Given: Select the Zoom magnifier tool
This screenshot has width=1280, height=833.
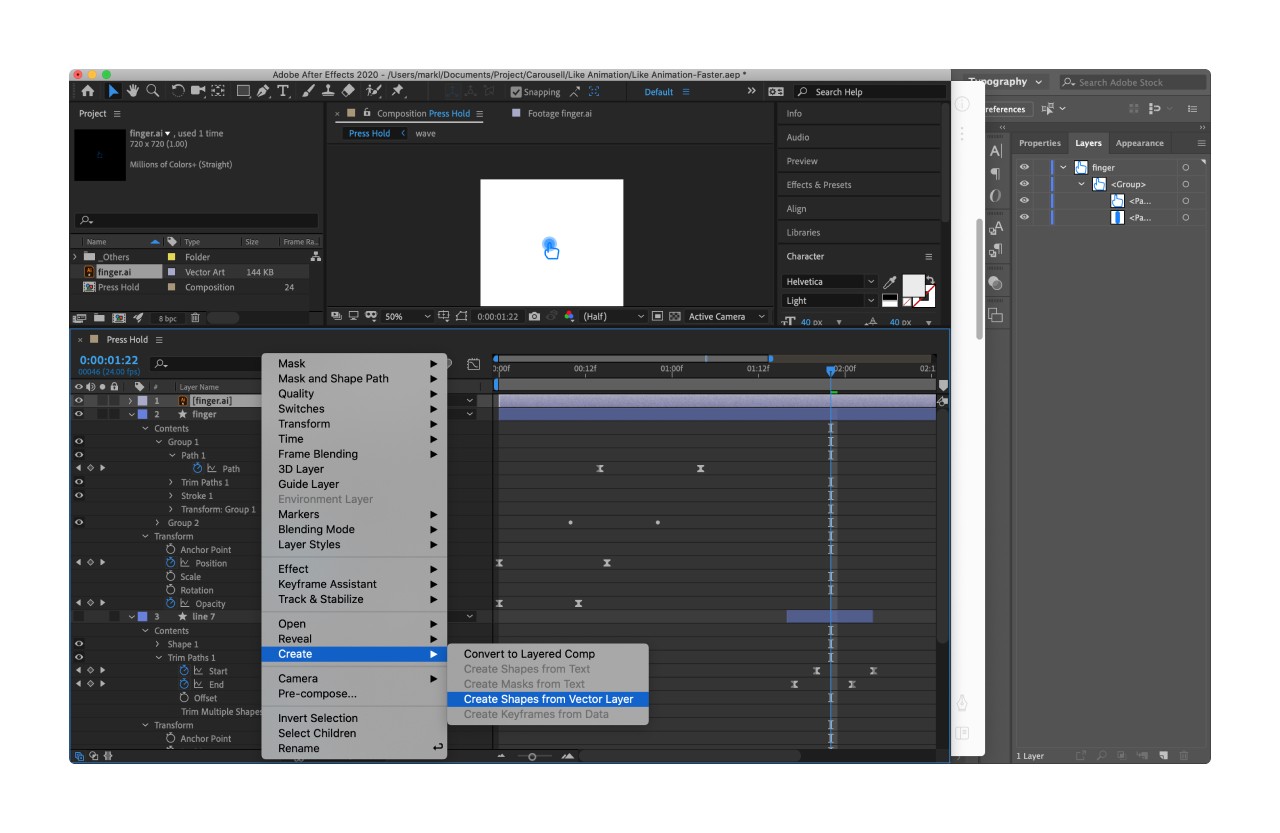Looking at the screenshot, I should coord(153,91).
